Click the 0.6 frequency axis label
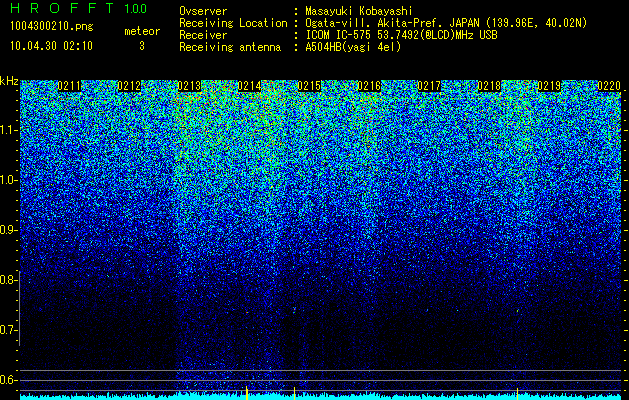 point(7,380)
